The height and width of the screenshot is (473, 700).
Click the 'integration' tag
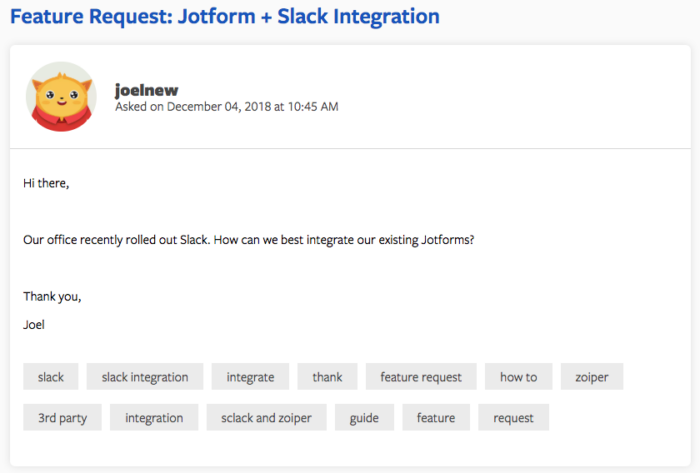point(154,418)
